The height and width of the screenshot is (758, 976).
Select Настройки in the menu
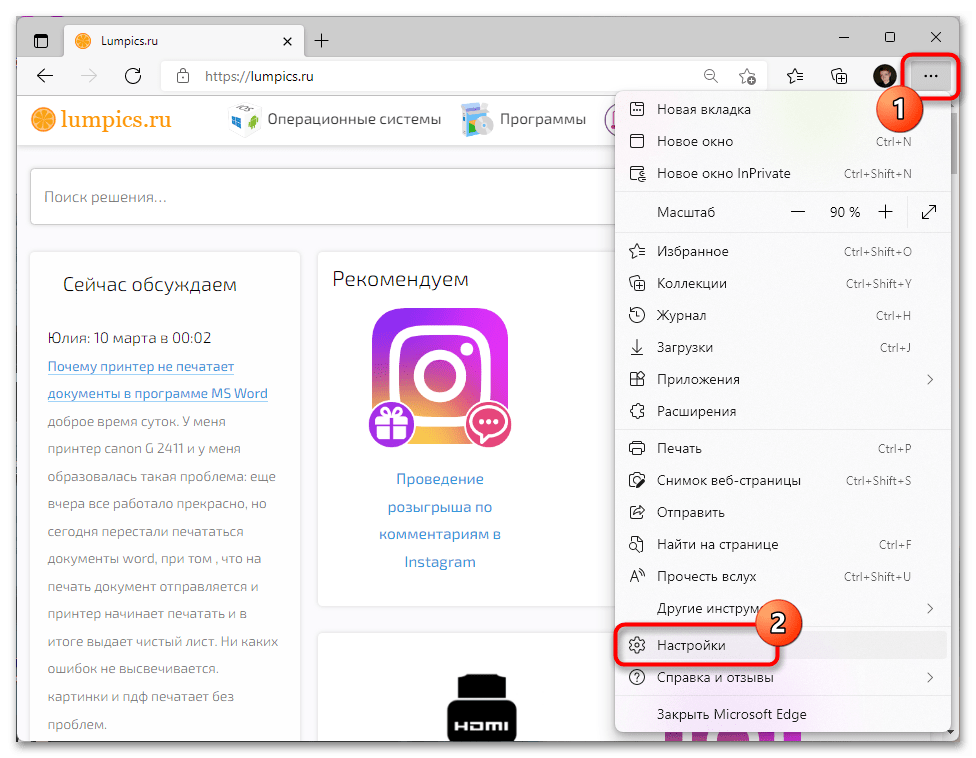pyautogui.click(x=691, y=646)
